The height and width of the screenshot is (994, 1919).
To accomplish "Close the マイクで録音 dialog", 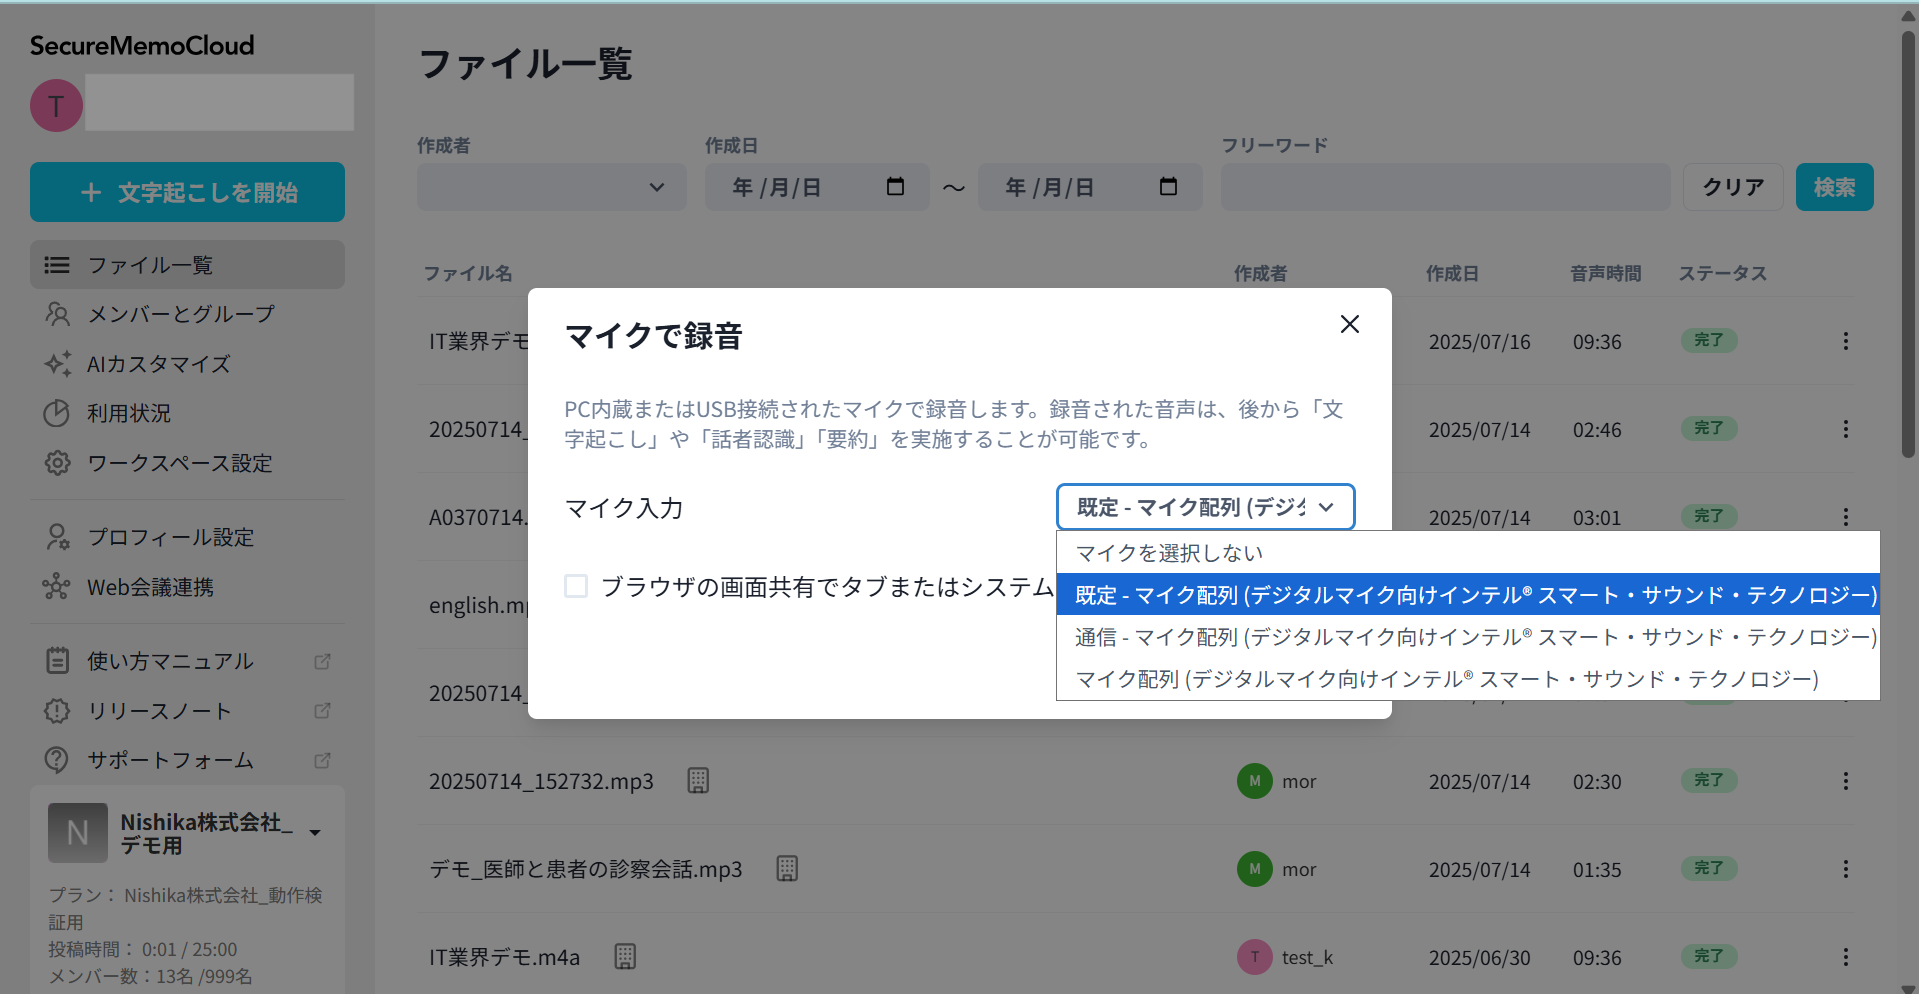I will 1349,324.
